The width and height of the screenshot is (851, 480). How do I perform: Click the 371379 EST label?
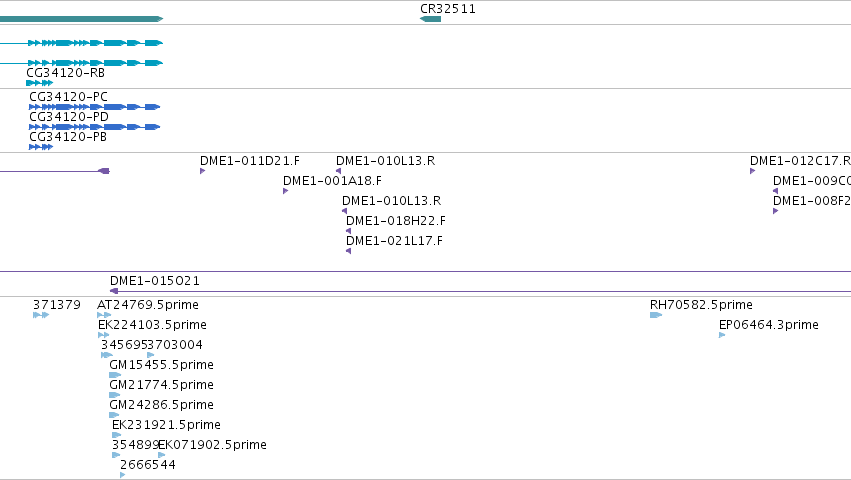point(56,305)
